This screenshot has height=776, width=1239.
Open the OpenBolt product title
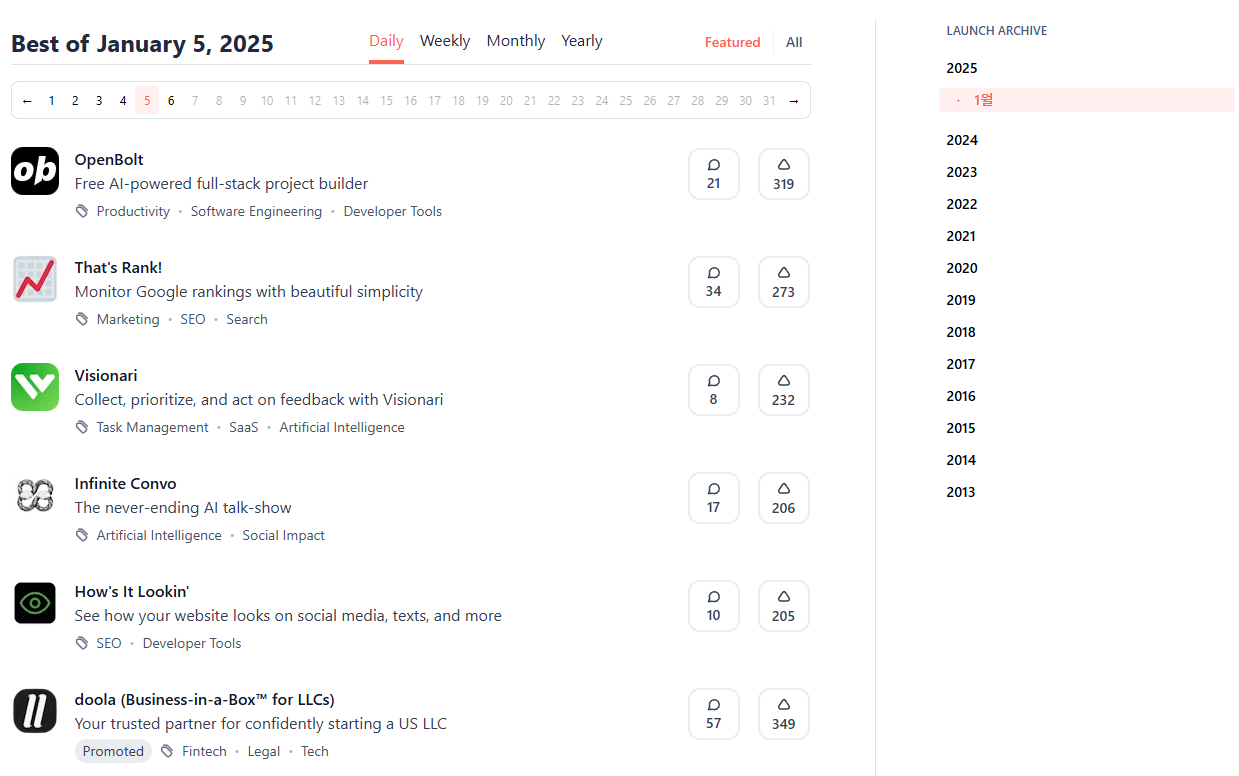tap(109, 159)
